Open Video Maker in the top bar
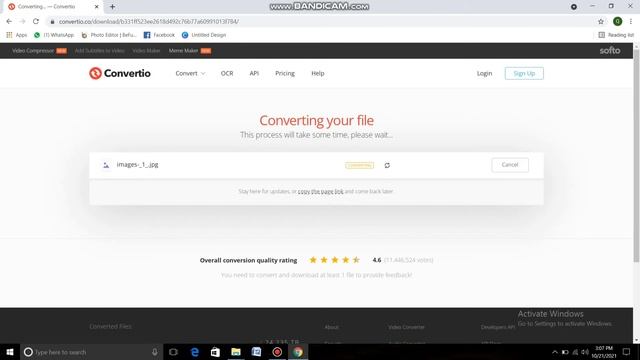 click(x=146, y=51)
